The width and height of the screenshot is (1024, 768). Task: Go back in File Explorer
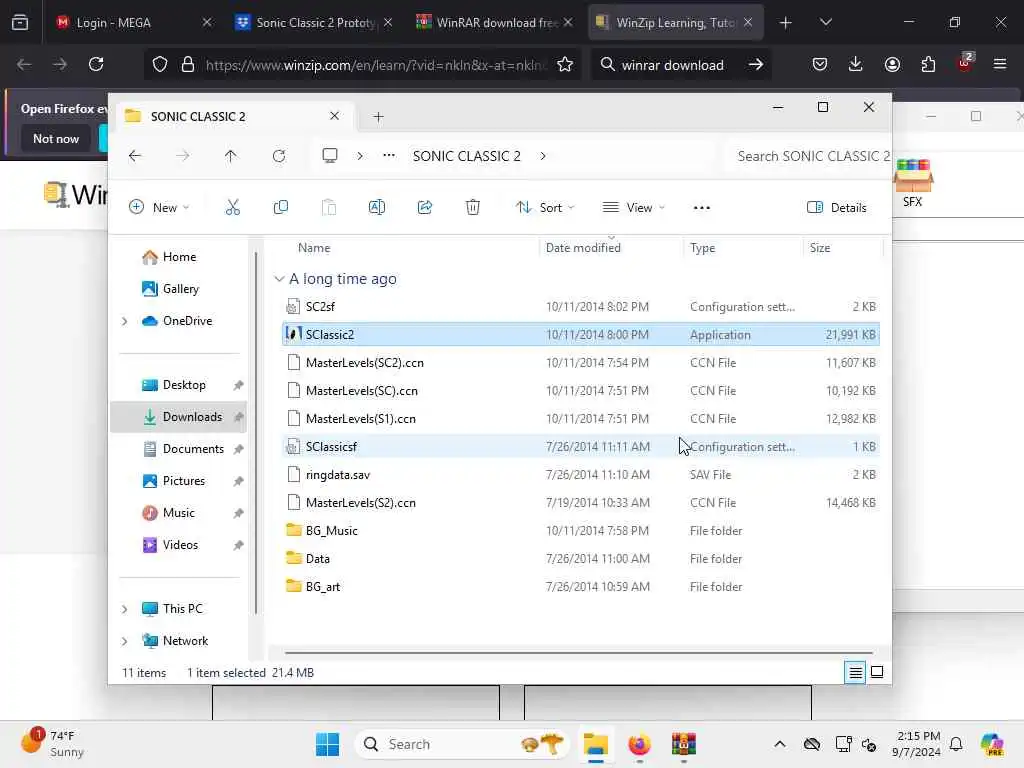coord(135,156)
